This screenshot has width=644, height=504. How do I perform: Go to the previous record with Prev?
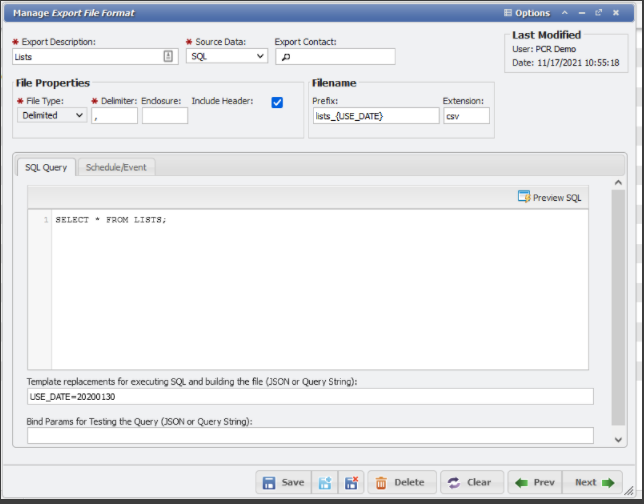(x=534, y=482)
